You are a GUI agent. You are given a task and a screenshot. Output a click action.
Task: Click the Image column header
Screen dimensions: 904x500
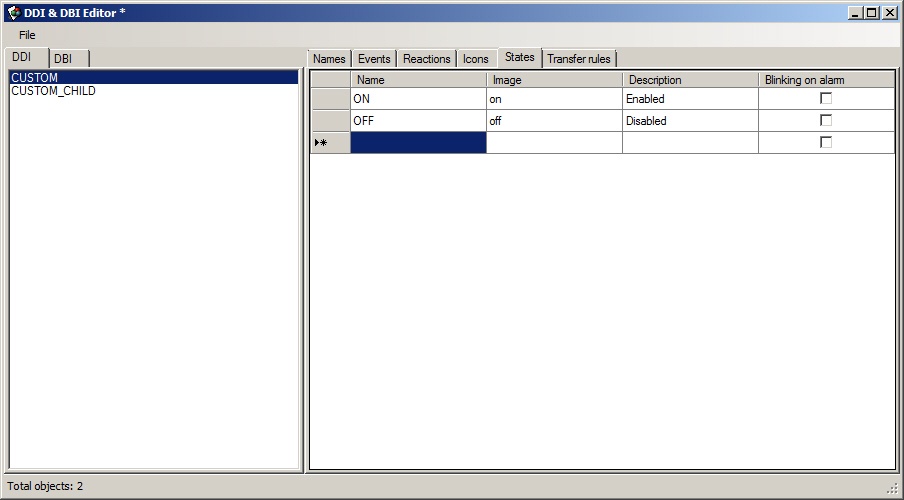tap(555, 80)
